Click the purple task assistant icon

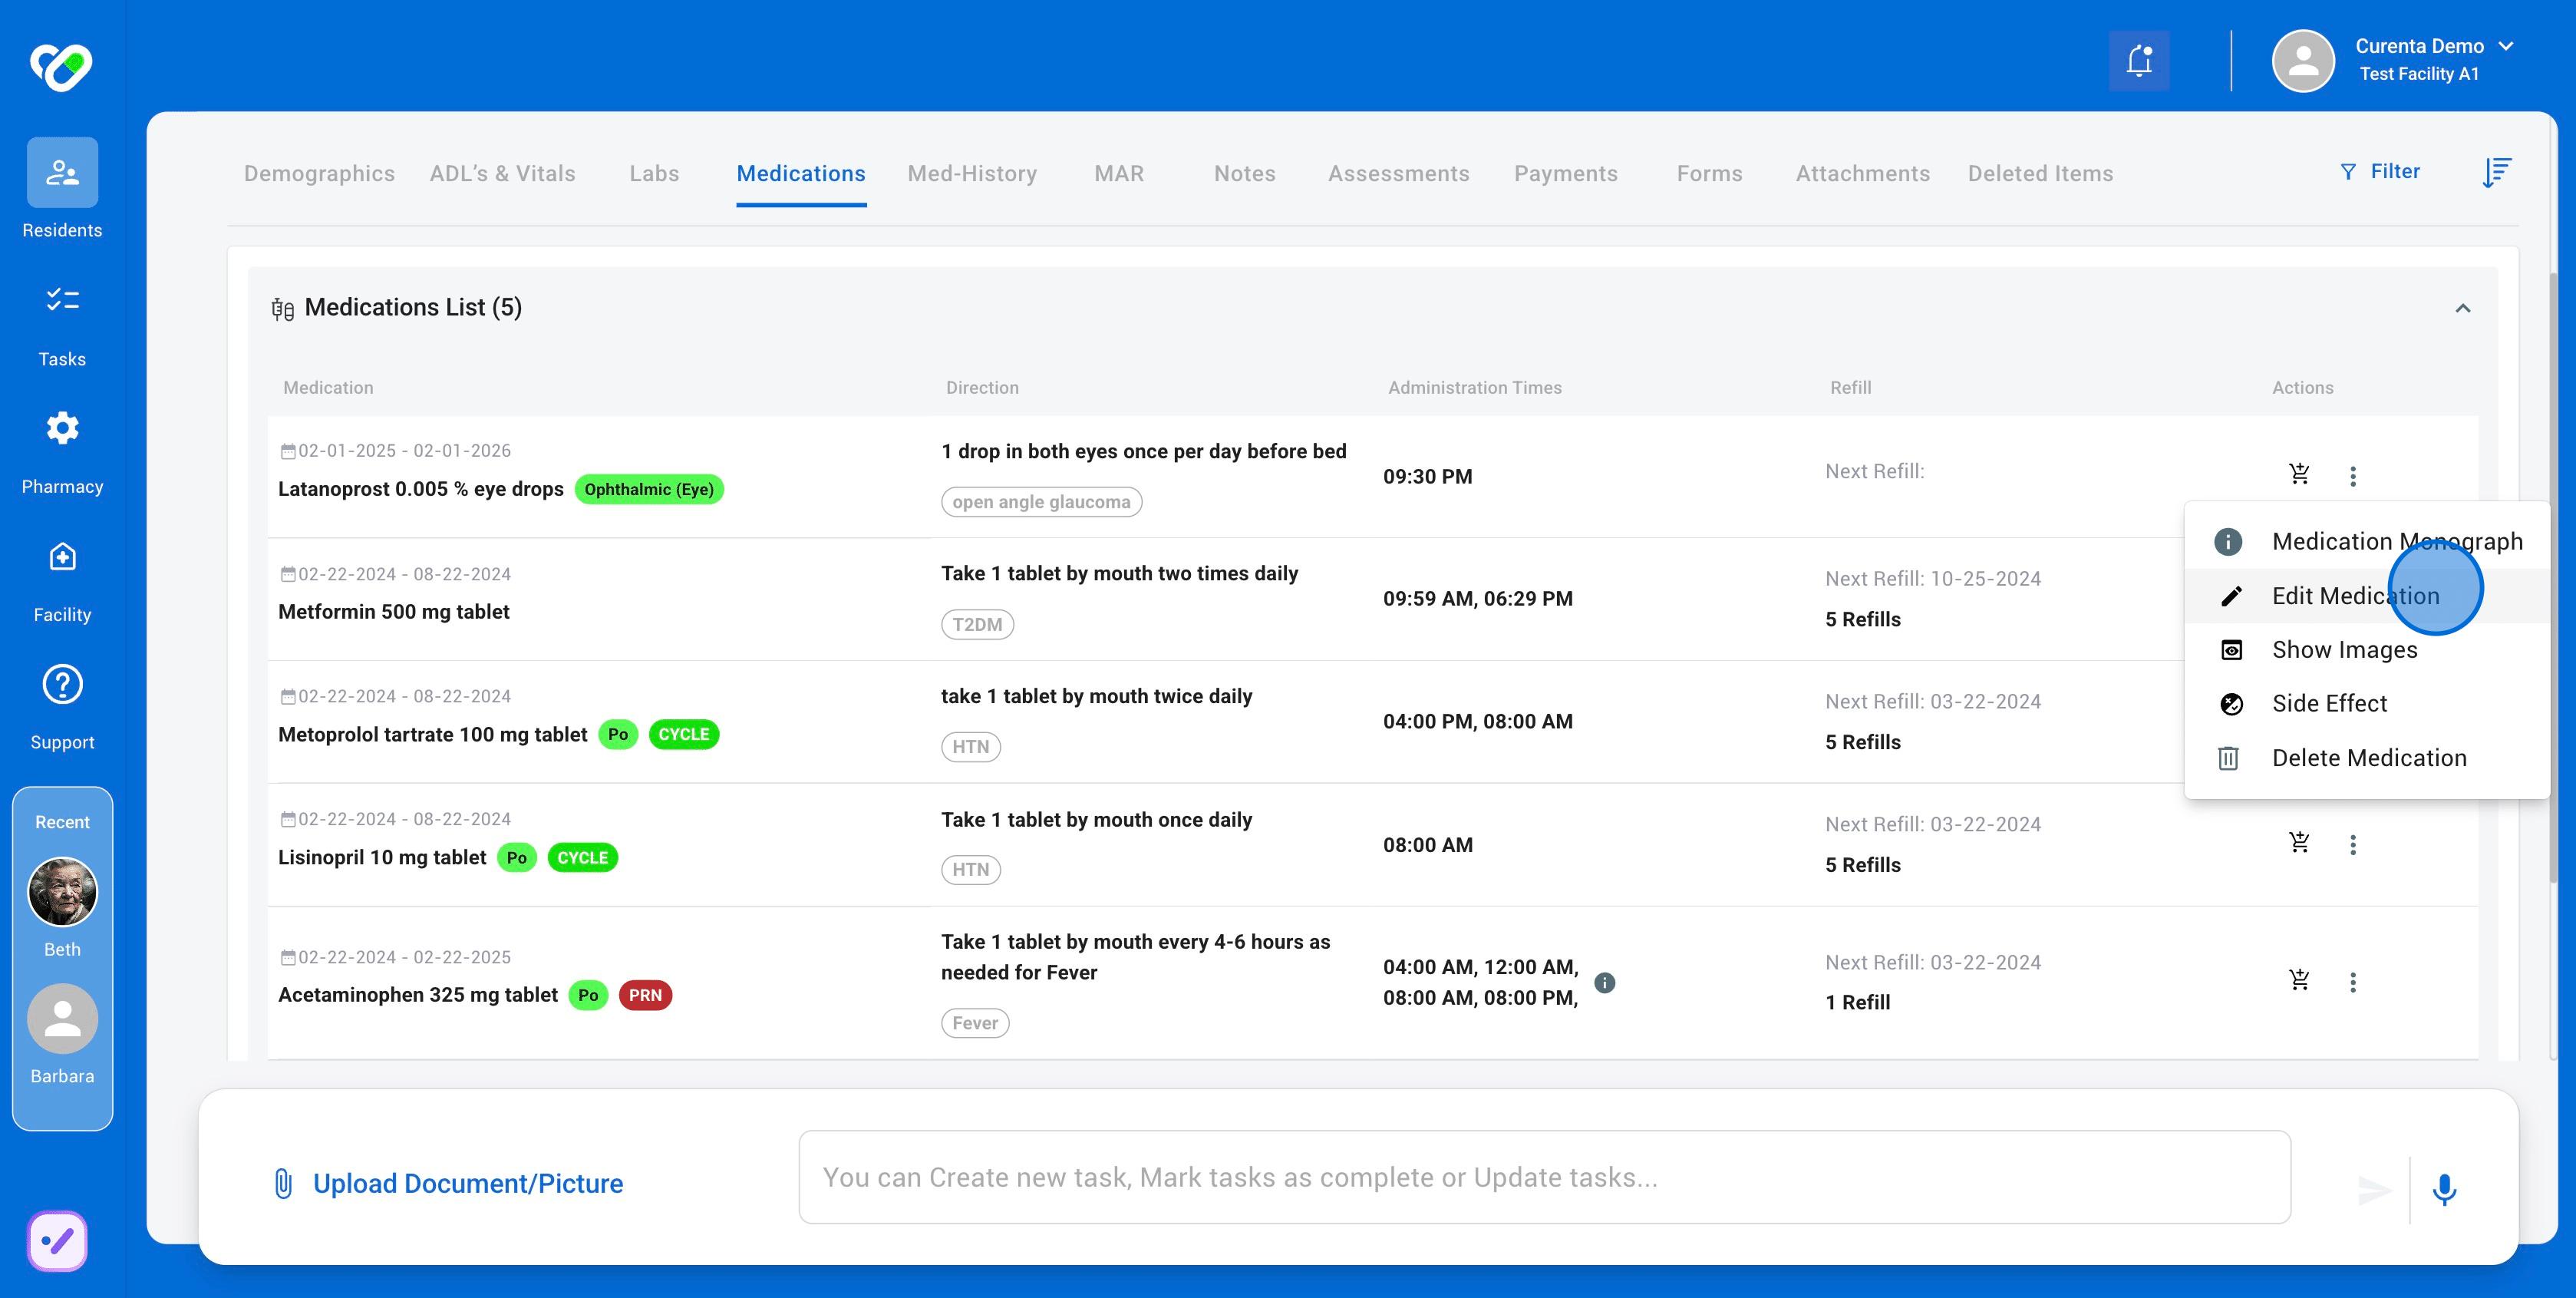pyautogui.click(x=58, y=1241)
